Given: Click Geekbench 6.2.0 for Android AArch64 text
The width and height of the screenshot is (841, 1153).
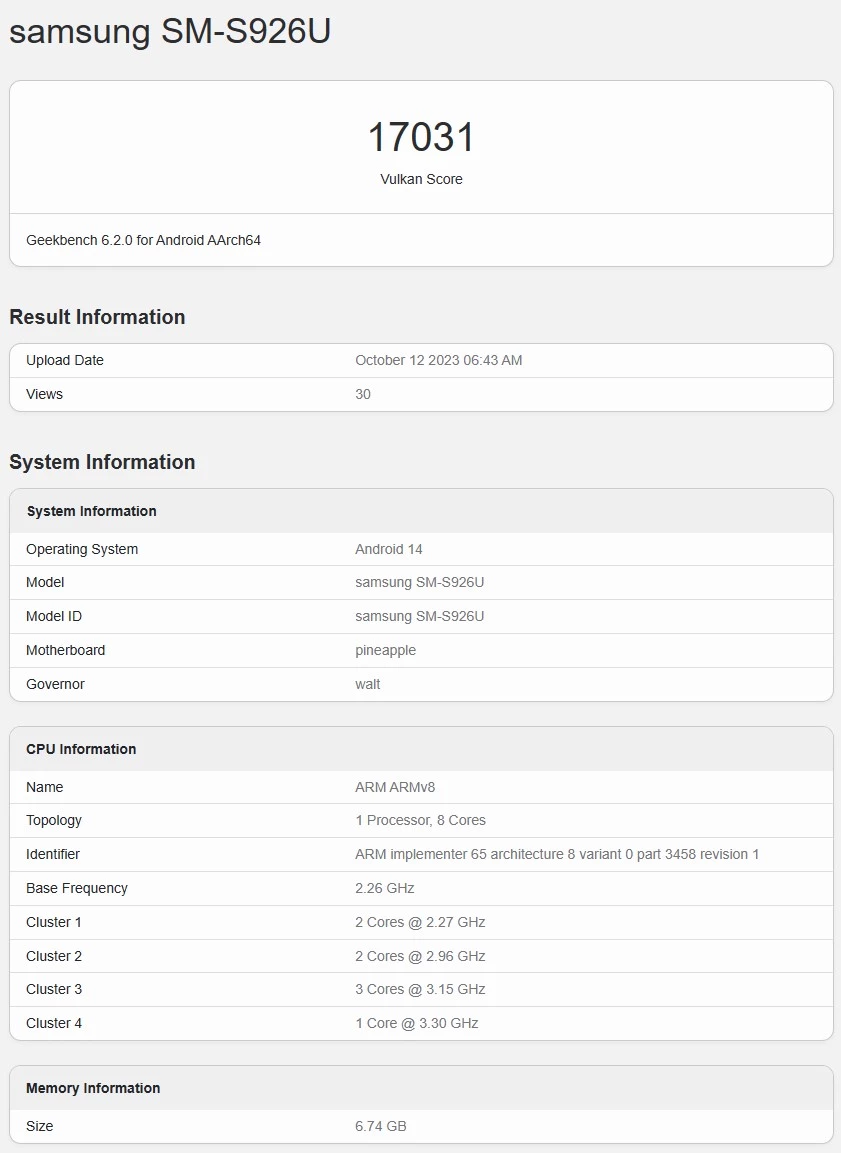Looking at the screenshot, I should [143, 240].
